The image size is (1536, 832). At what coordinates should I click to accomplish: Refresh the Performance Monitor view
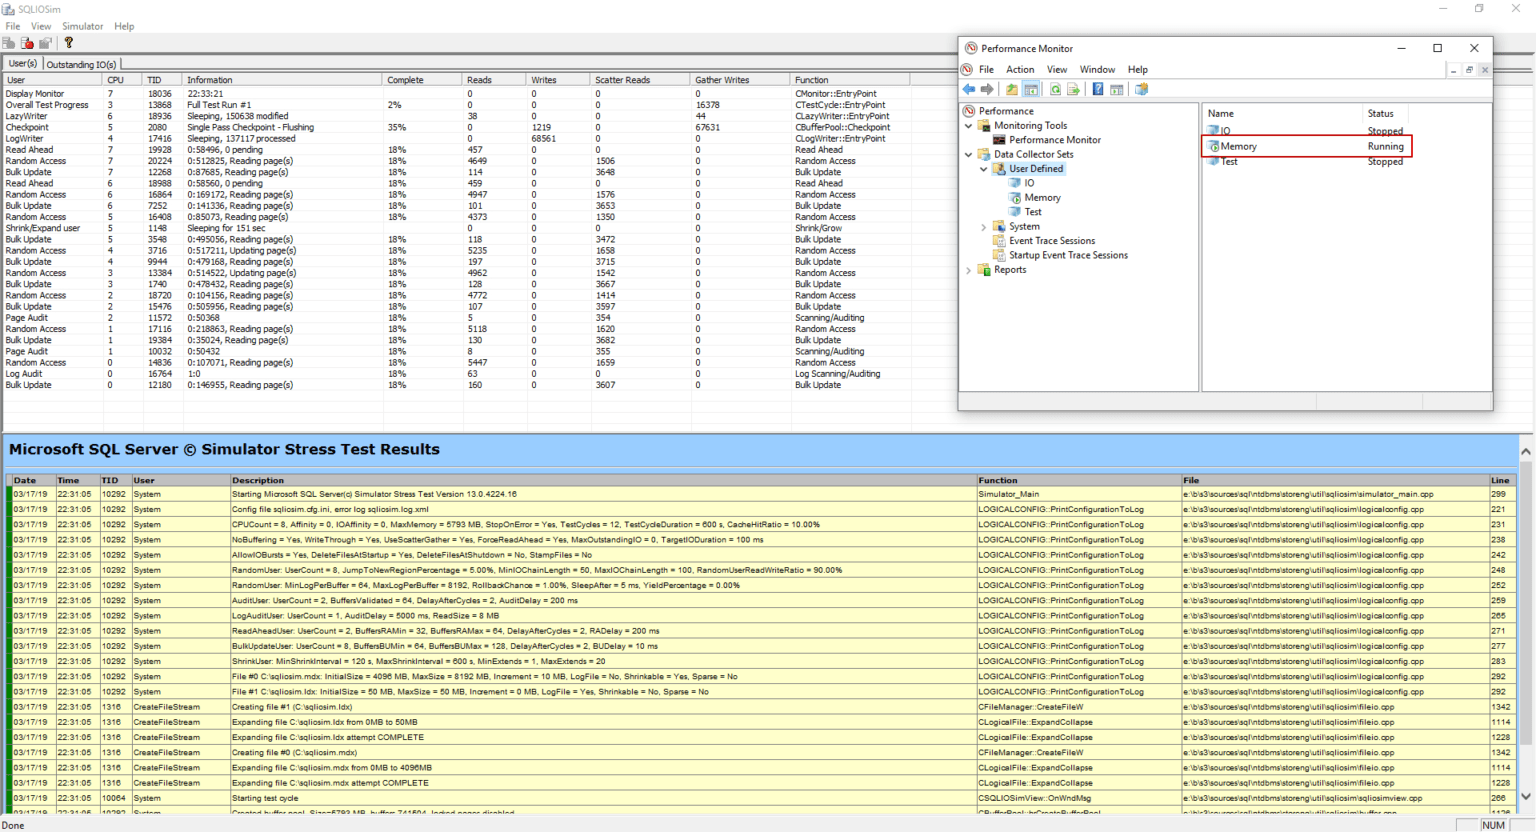(1055, 89)
